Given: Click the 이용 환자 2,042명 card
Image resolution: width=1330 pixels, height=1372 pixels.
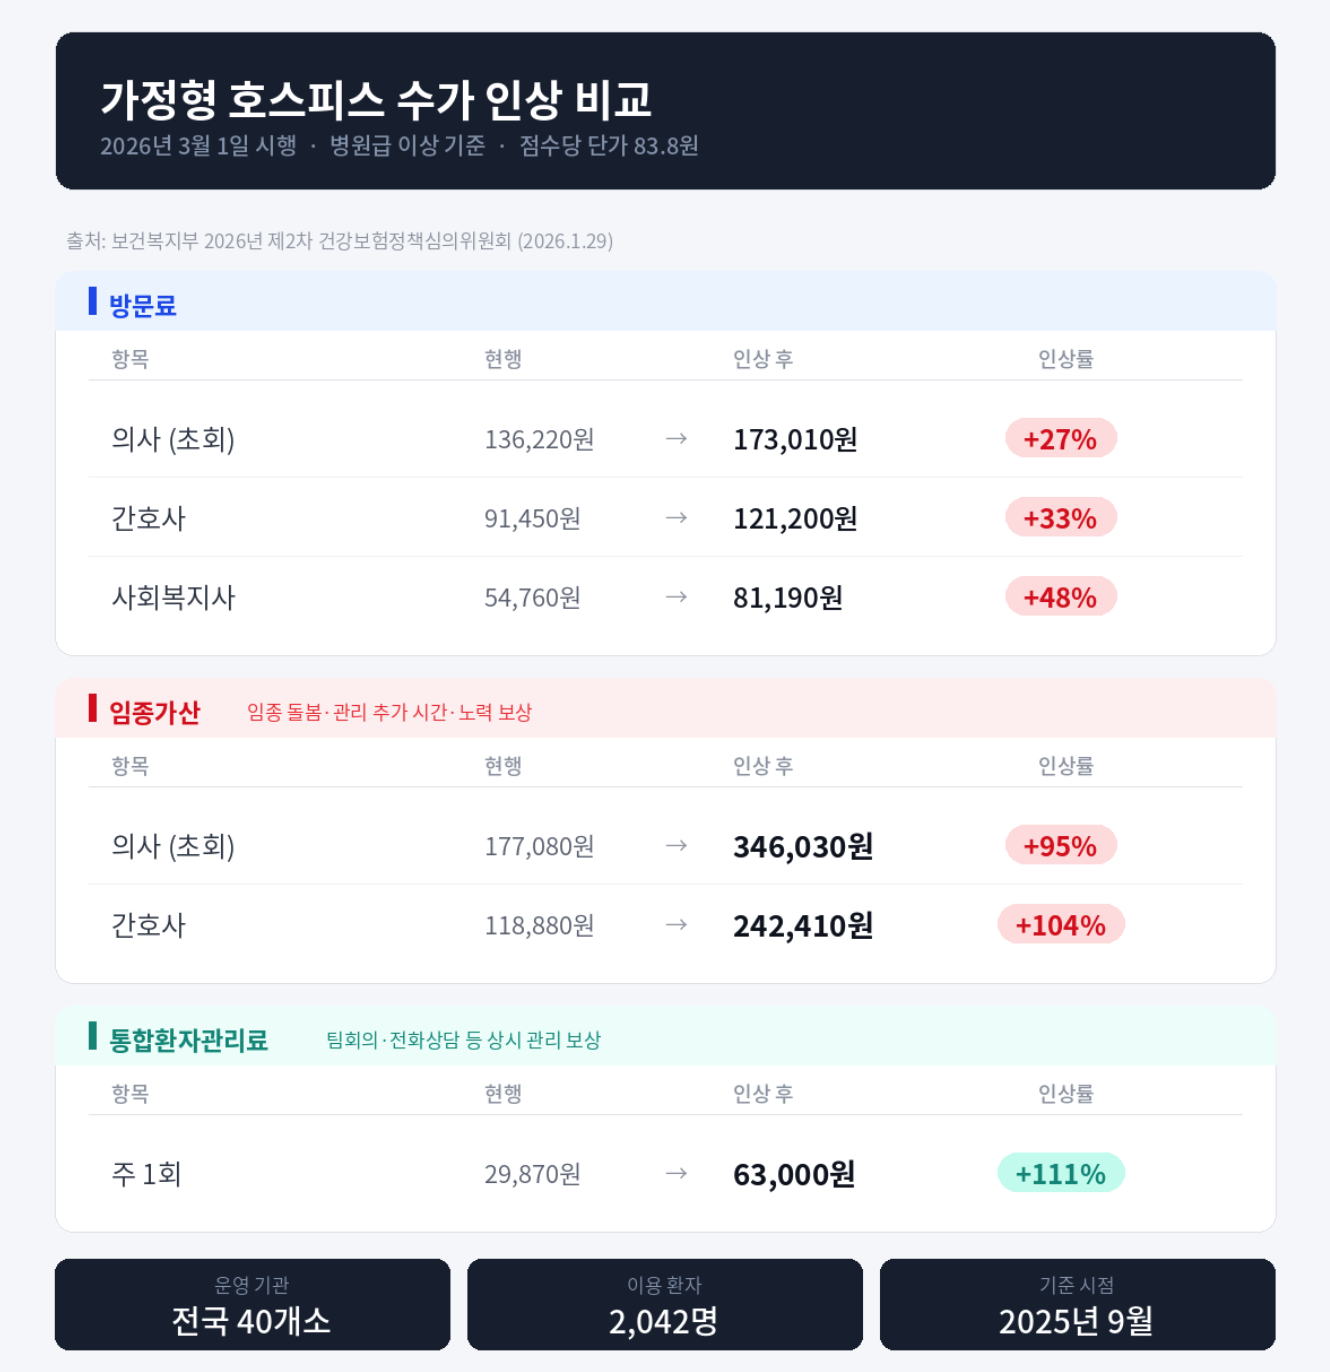Looking at the screenshot, I should pyautogui.click(x=665, y=1305).
